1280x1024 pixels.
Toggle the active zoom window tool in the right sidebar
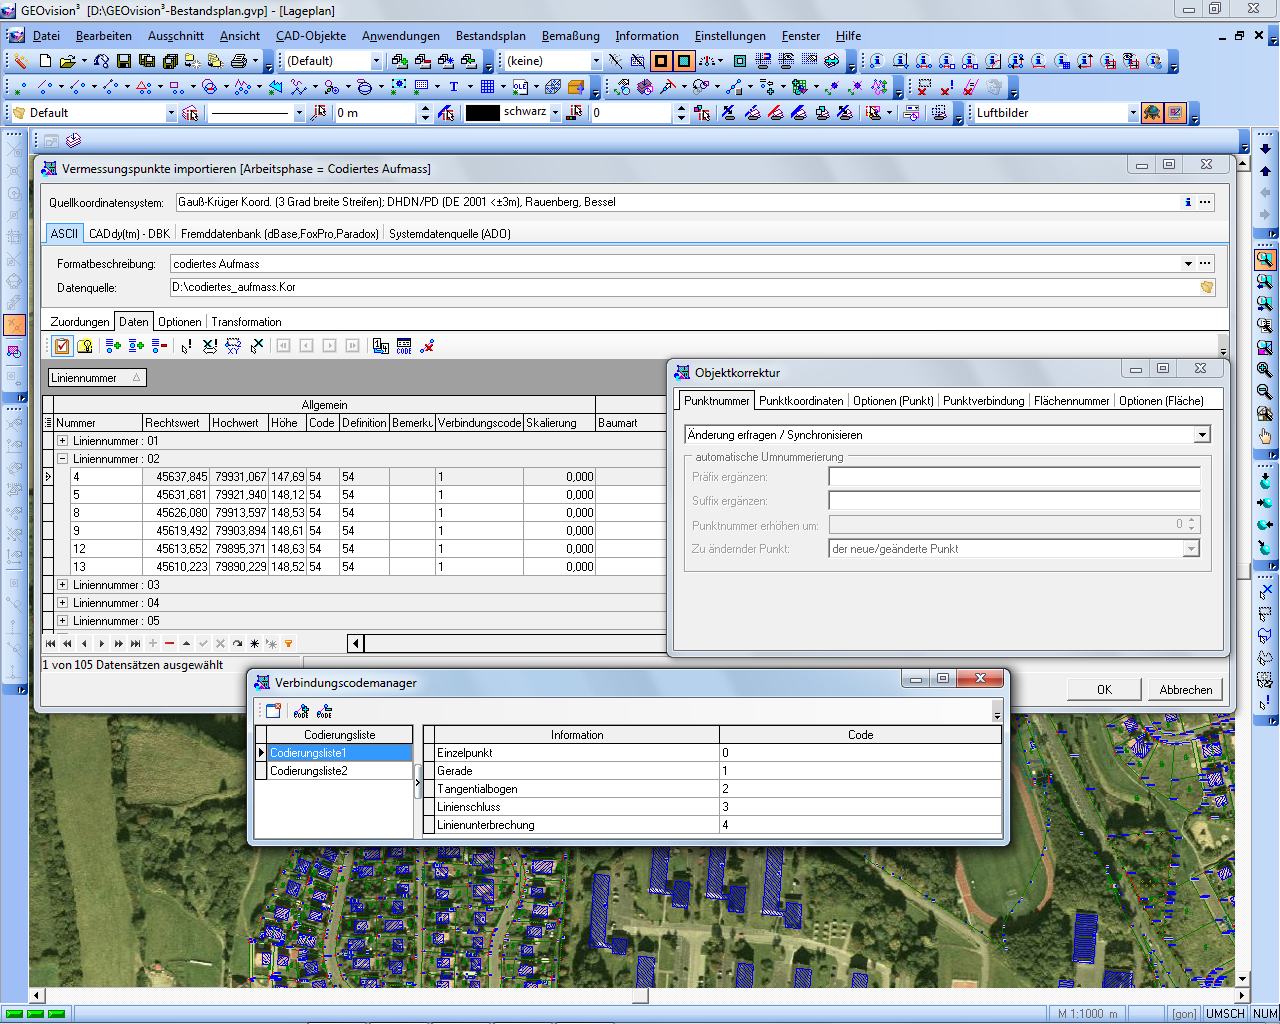[1265, 260]
